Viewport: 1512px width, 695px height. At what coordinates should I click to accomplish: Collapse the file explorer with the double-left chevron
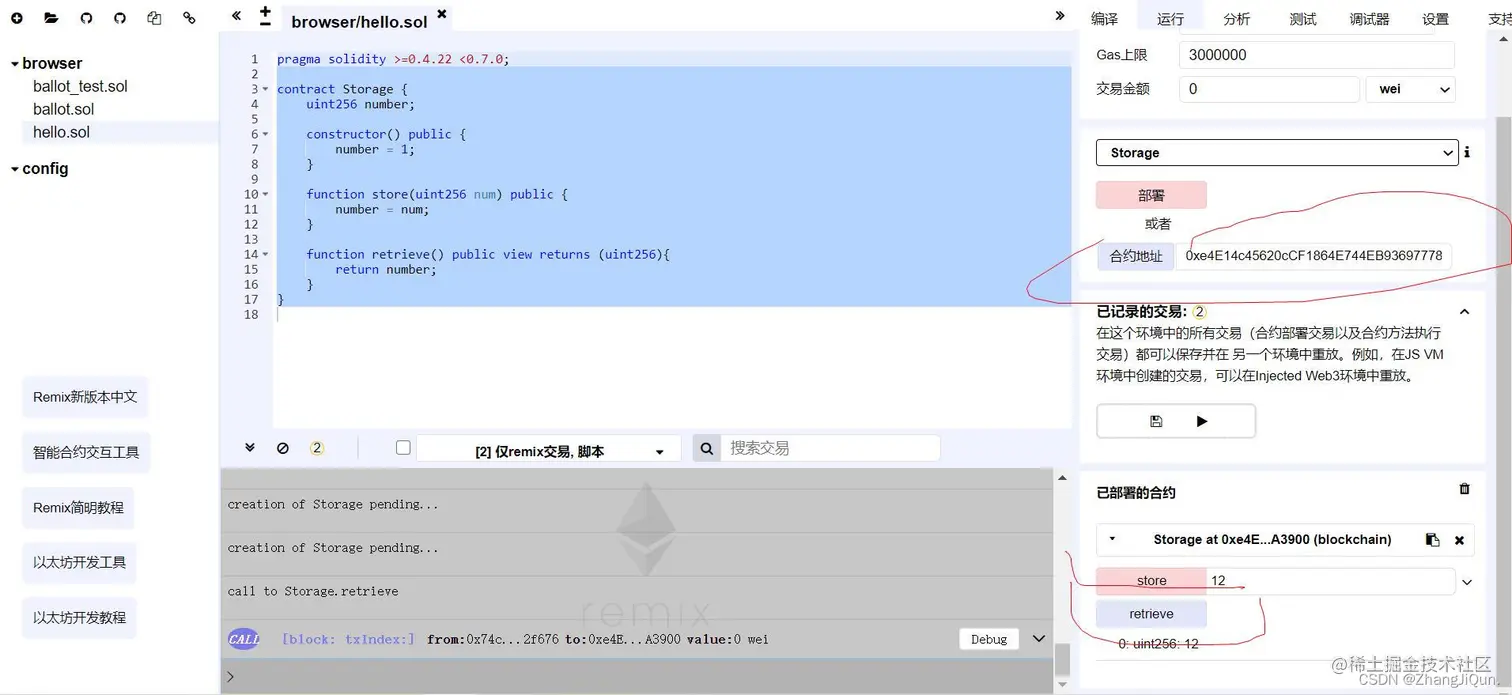(236, 16)
